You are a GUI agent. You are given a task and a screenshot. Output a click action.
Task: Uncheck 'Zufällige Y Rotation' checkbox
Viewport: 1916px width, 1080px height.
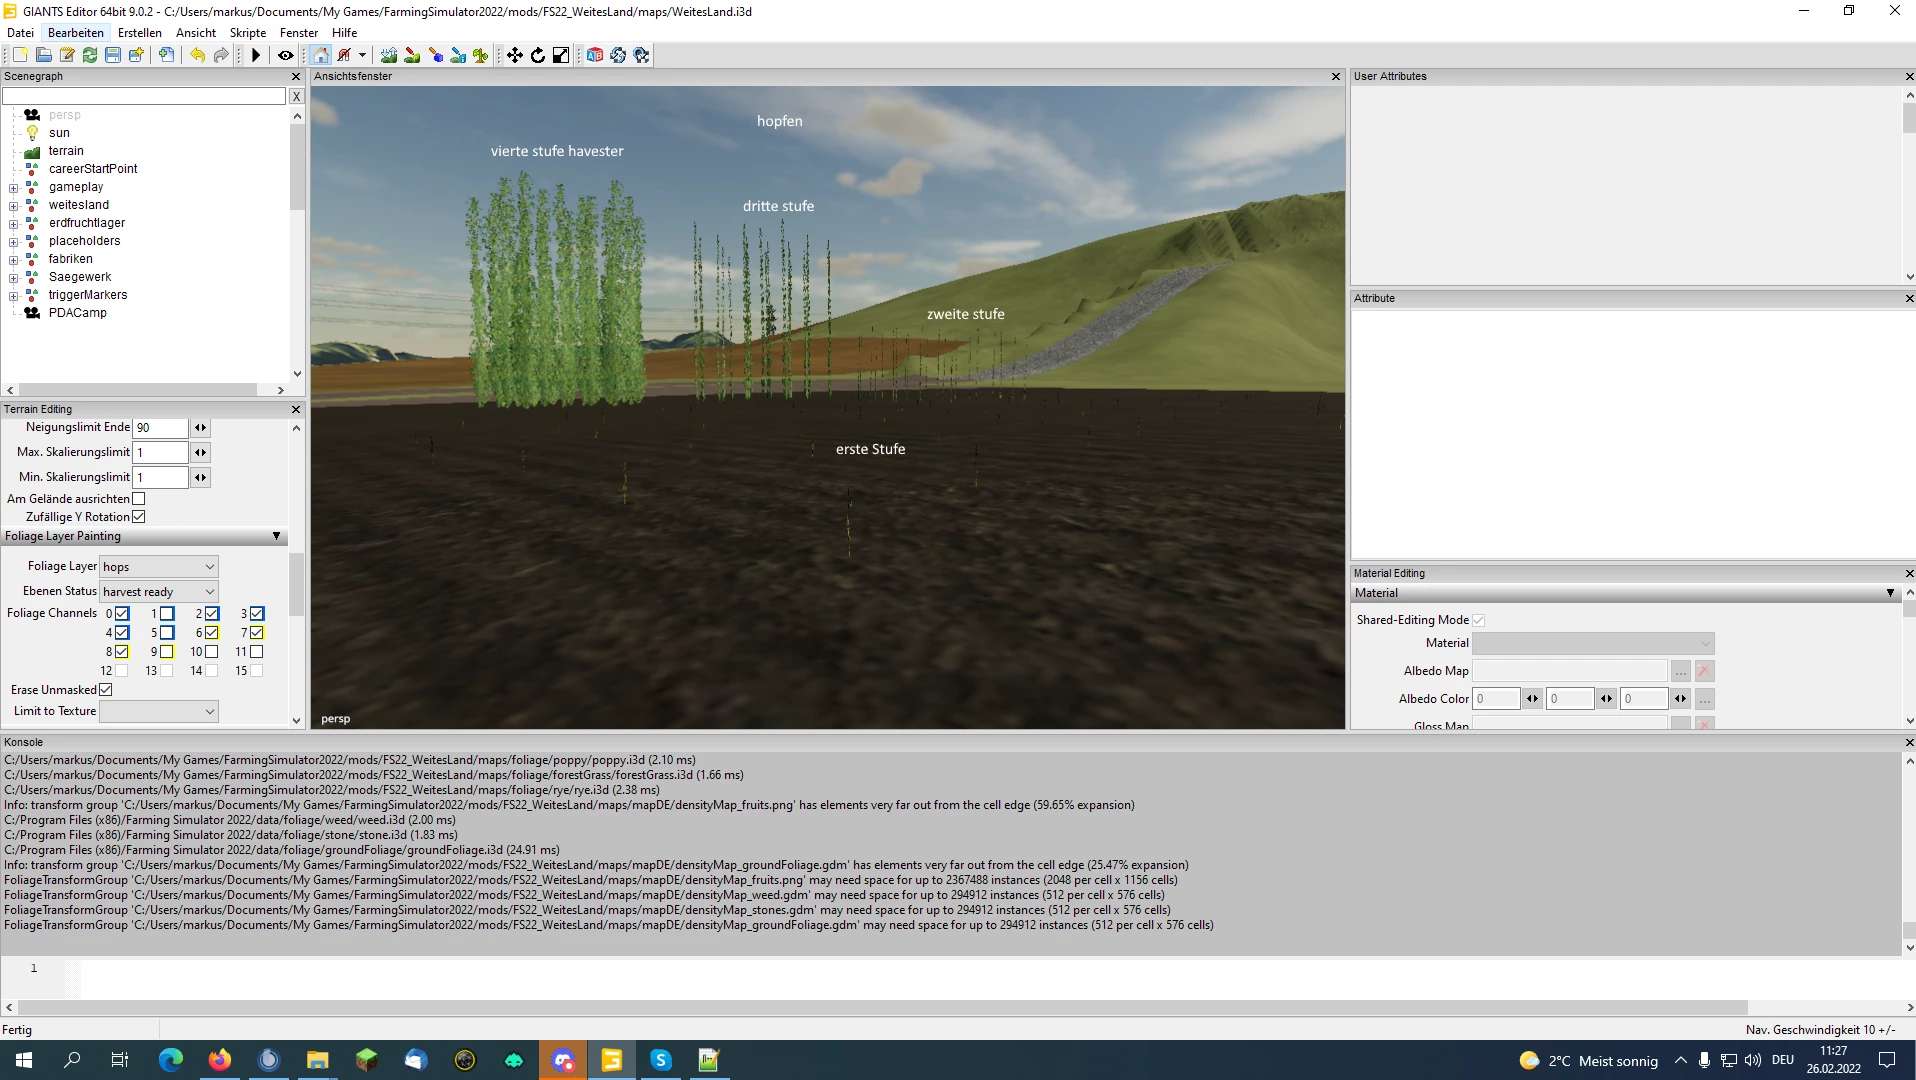tap(139, 517)
